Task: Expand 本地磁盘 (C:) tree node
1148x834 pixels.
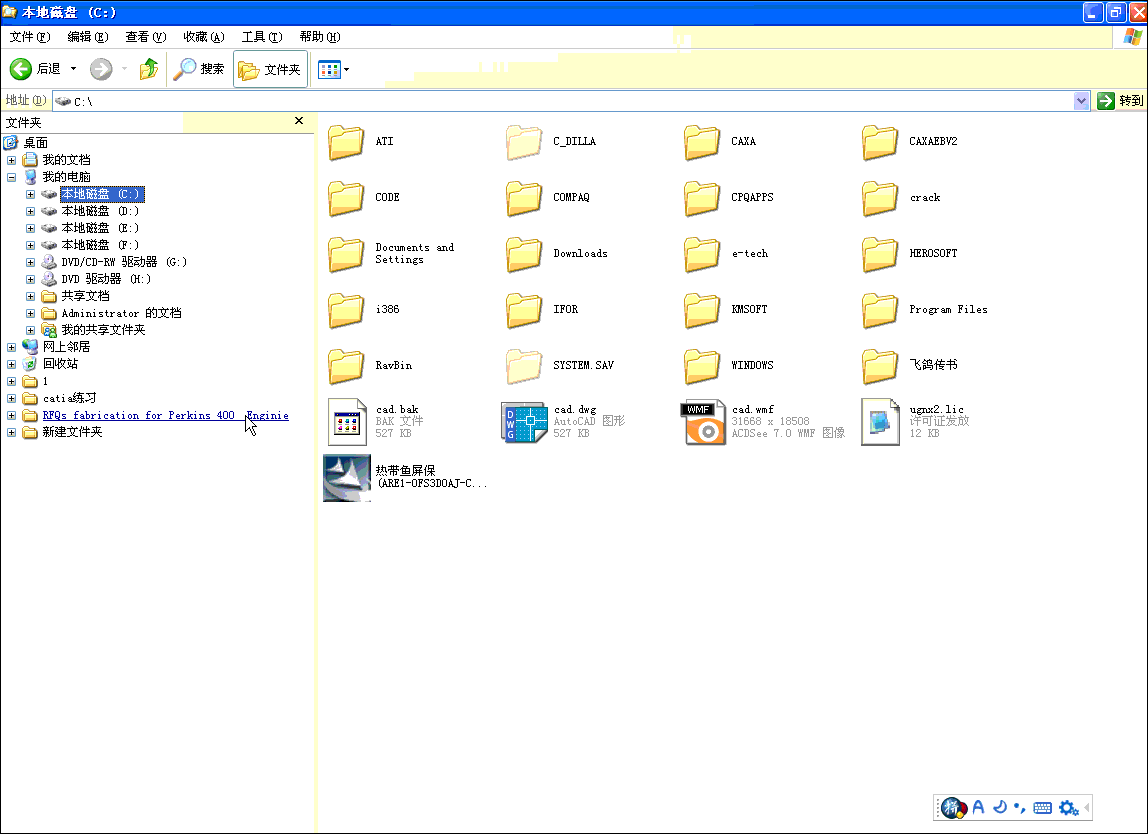Action: (x=30, y=194)
